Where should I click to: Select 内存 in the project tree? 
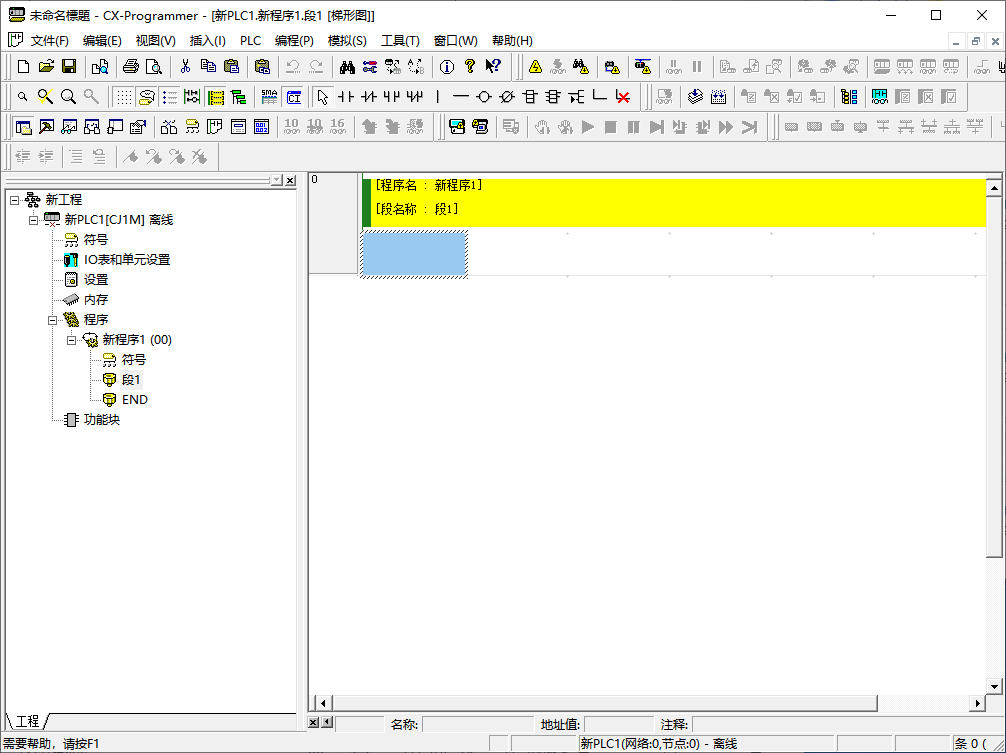coord(96,300)
